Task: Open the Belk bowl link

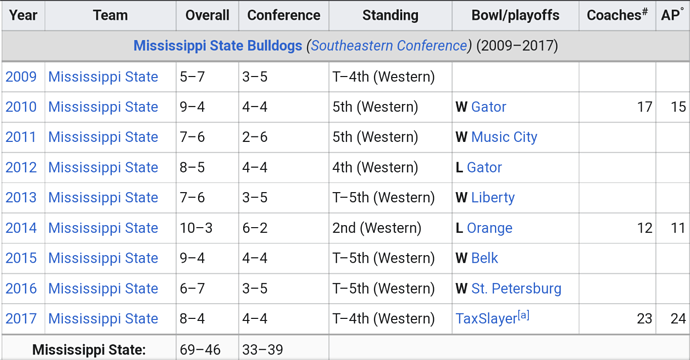Action: [484, 258]
